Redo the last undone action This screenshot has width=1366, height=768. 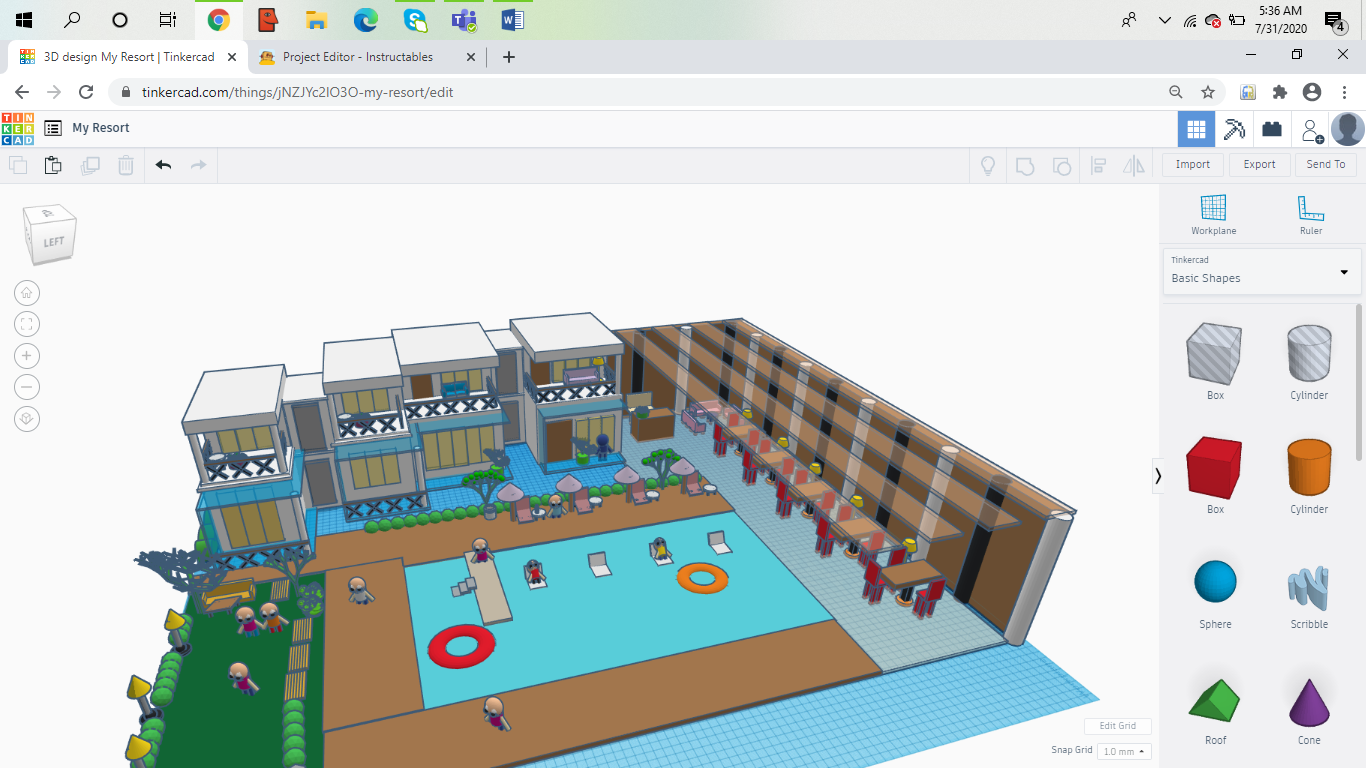(x=198, y=165)
